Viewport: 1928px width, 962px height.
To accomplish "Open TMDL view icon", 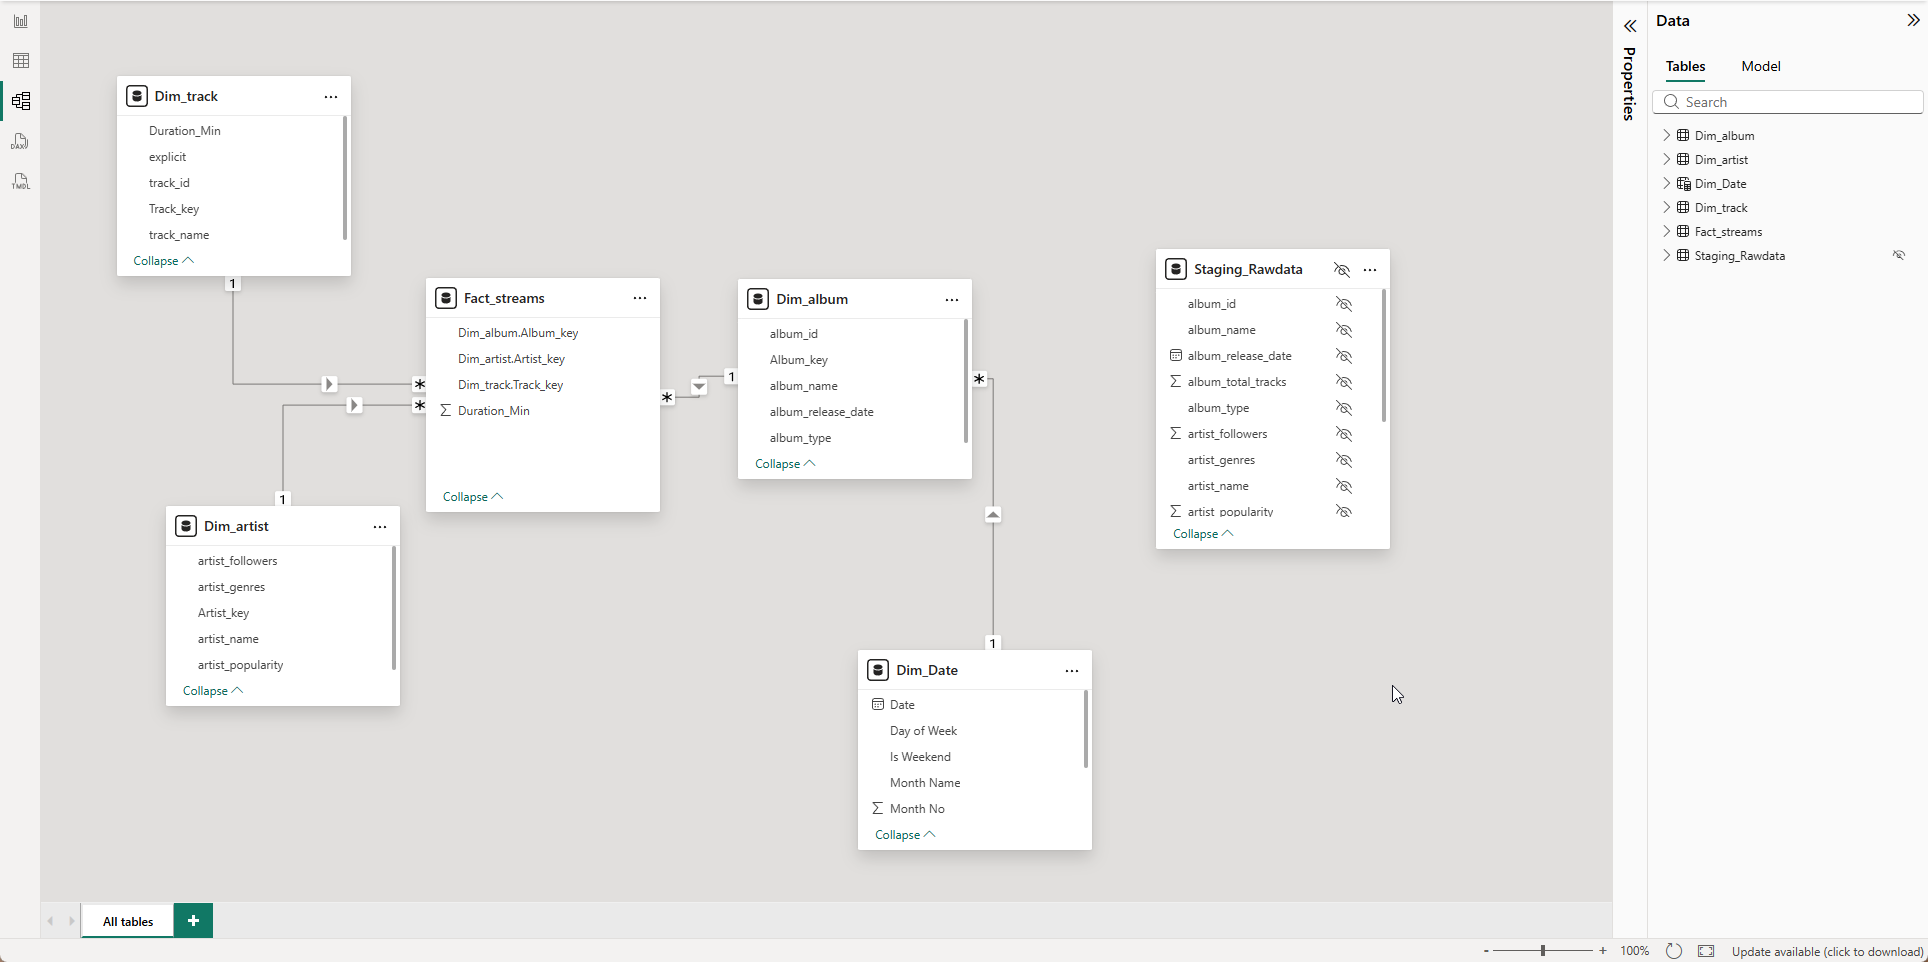I will tap(20, 182).
